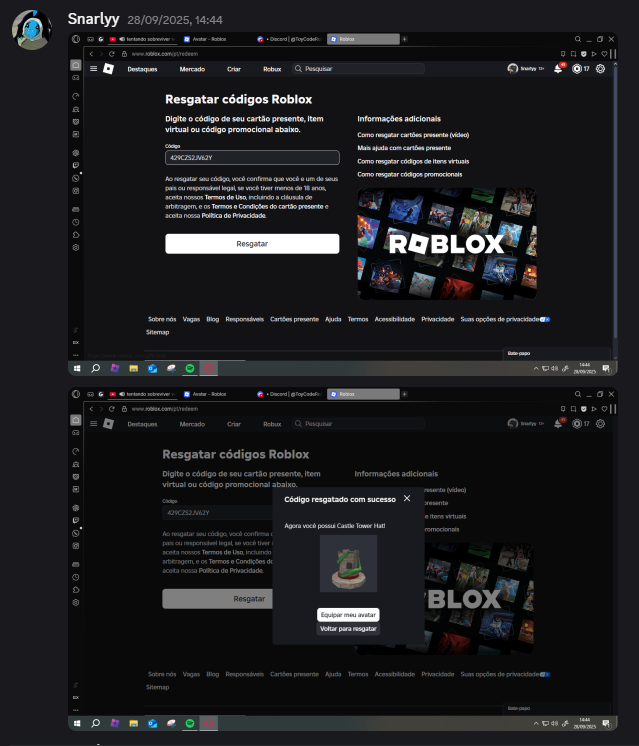In the first screenshot, click the Opera GX icon in the taskbar
The width and height of the screenshot is (639, 746).
point(208,368)
